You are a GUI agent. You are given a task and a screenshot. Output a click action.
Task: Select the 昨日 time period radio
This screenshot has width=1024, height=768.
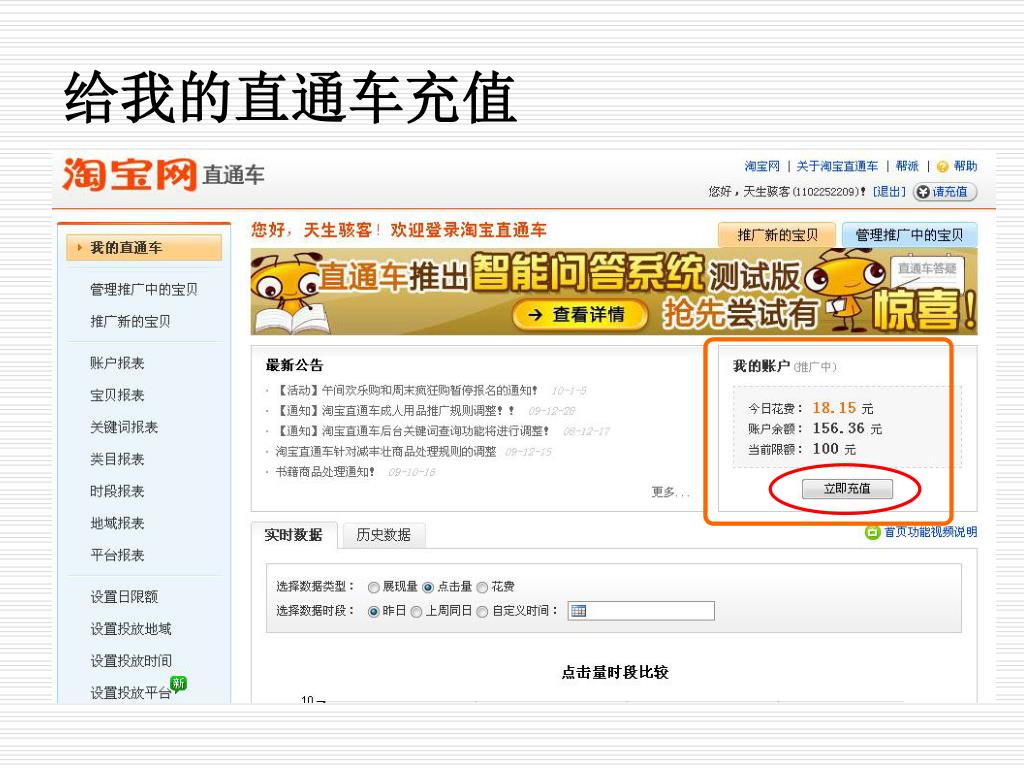tap(374, 612)
